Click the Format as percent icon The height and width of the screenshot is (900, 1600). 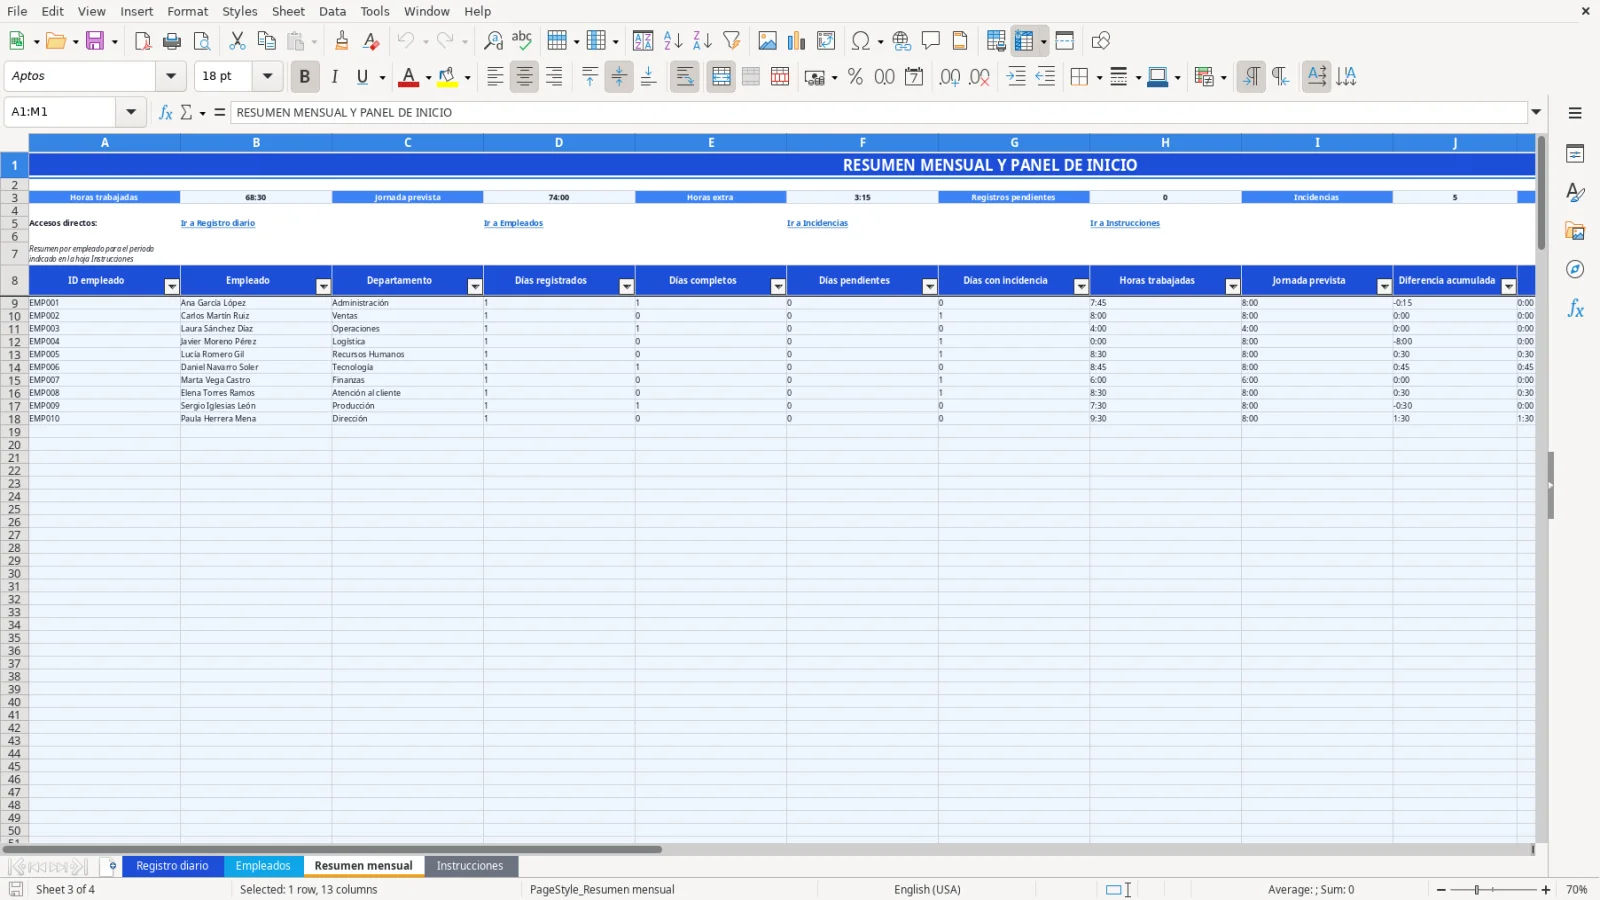coord(855,77)
